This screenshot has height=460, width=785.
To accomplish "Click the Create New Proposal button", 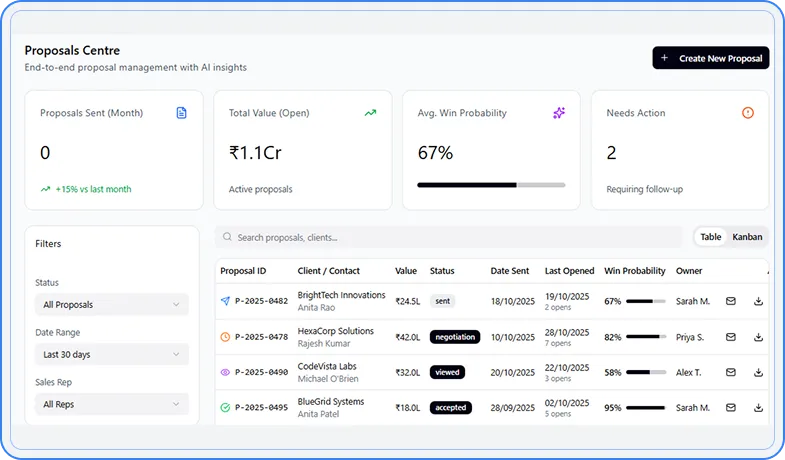I will coord(710,58).
